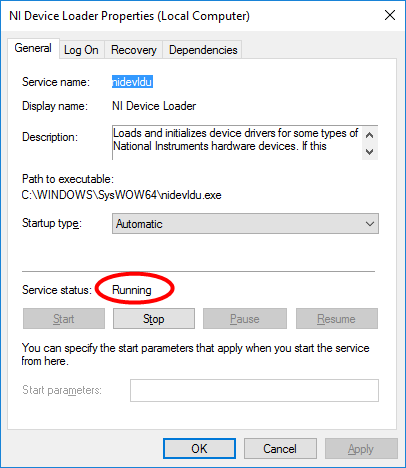Image resolution: width=406 pixels, height=468 pixels.
Task: Click the Start parameters text field
Action: coord(254,390)
